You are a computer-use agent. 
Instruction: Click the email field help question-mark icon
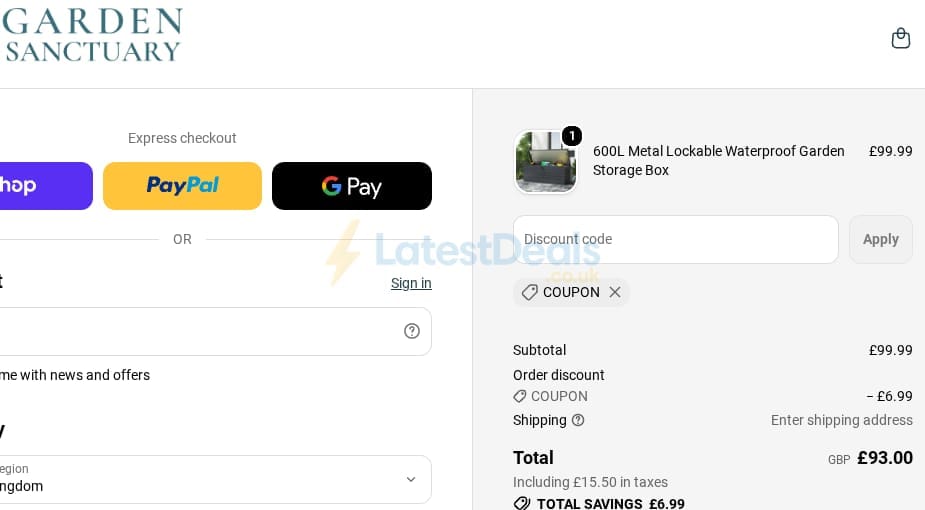pos(412,331)
